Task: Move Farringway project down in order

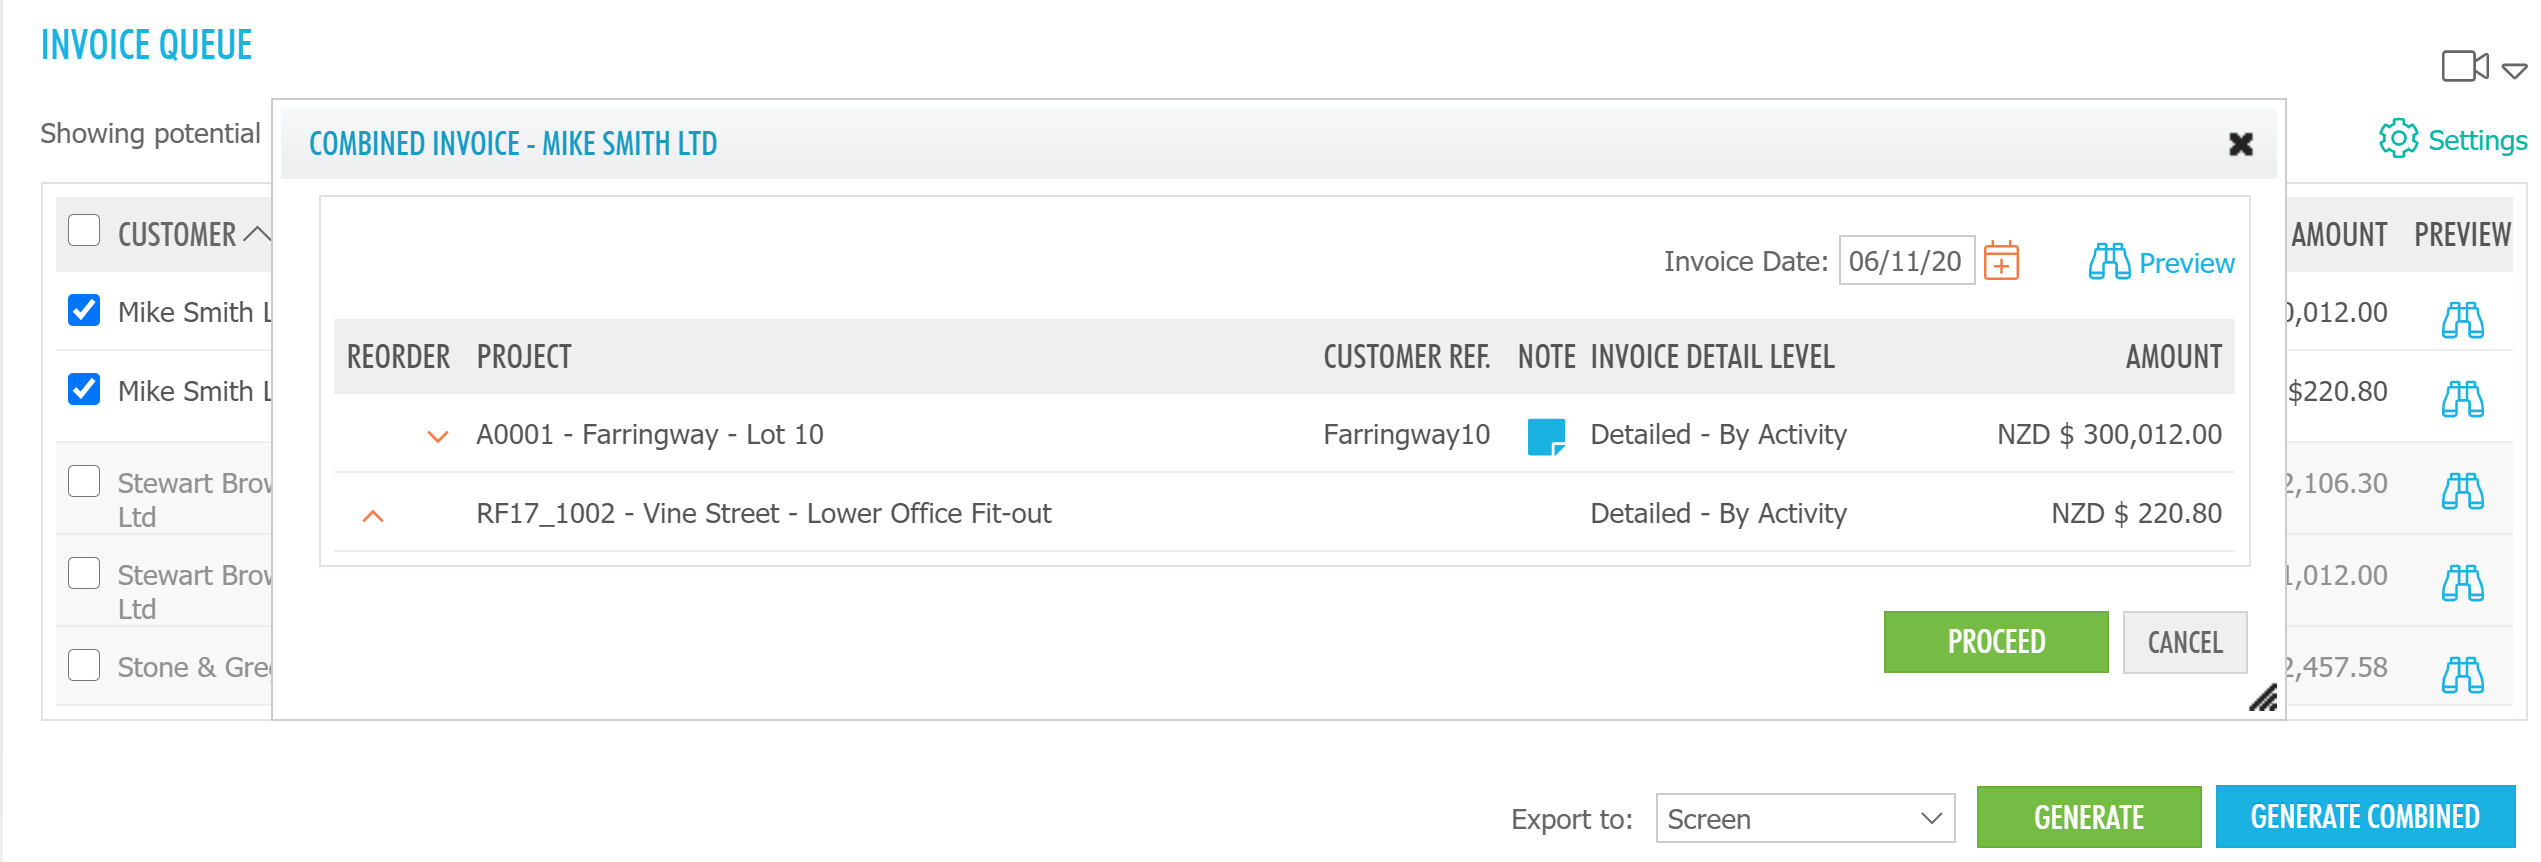Action: pos(437,436)
